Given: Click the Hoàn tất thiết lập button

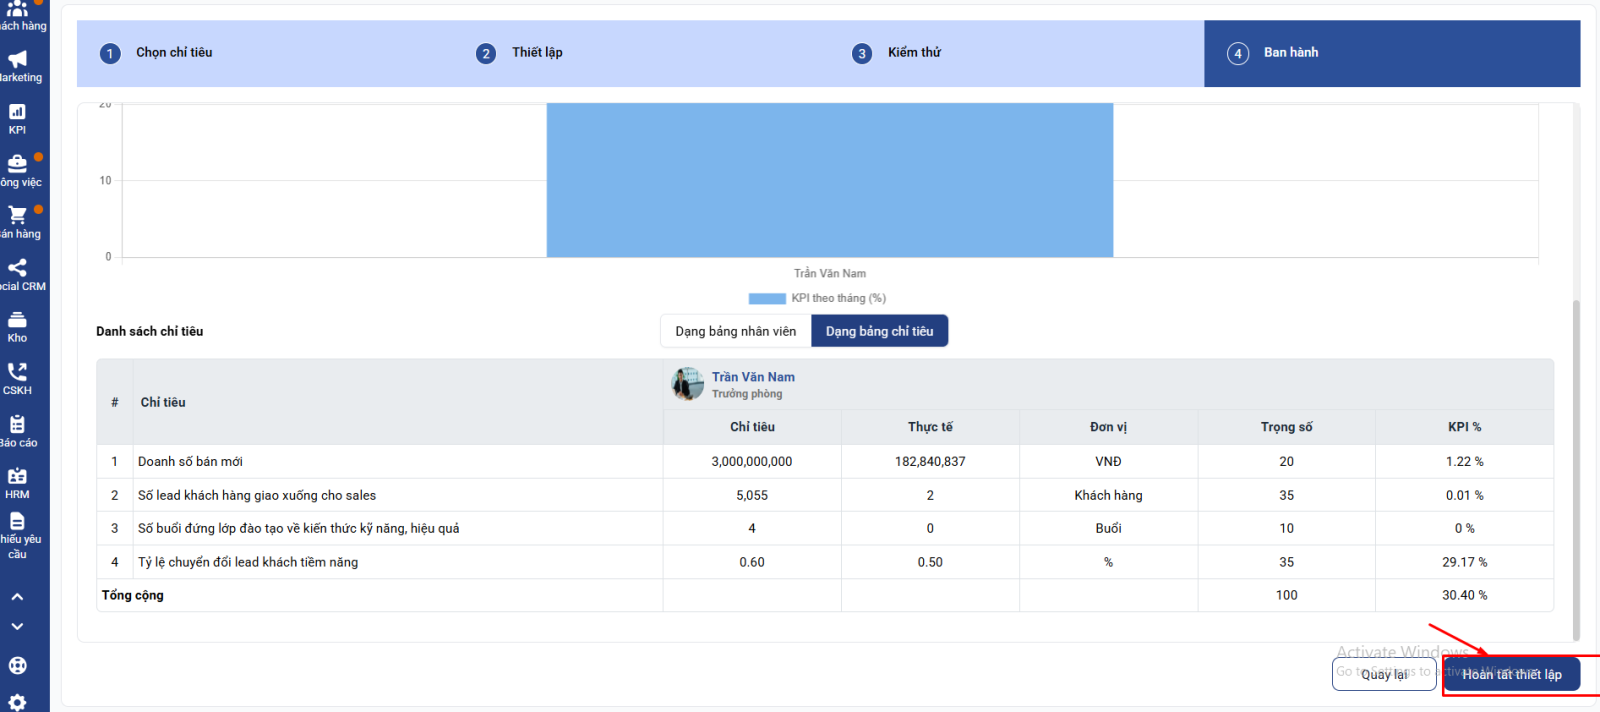Looking at the screenshot, I should click(1511, 674).
